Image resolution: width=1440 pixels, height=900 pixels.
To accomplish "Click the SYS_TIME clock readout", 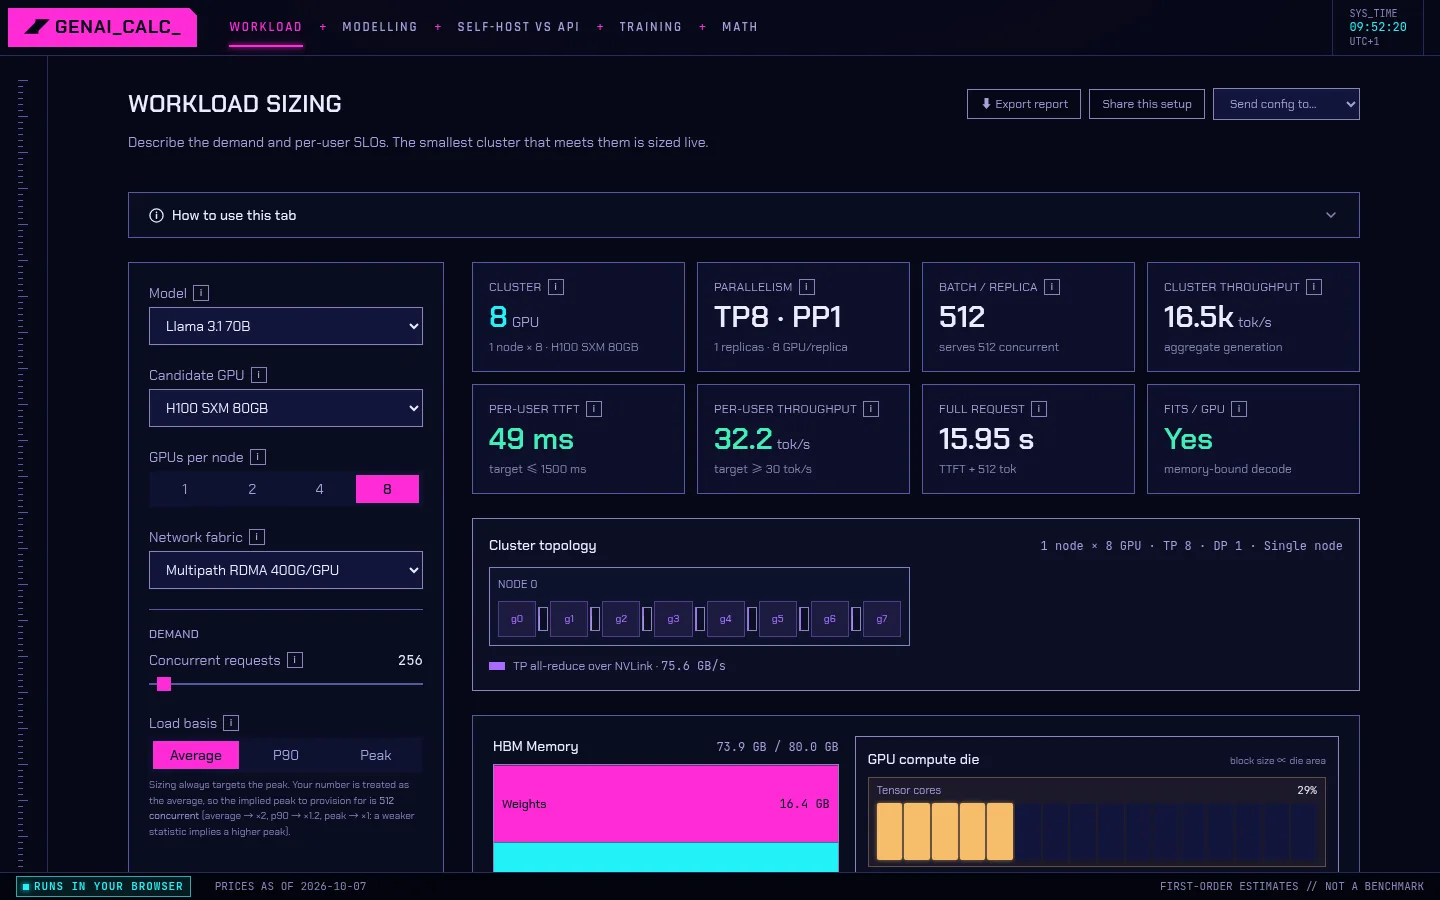I will tap(1378, 27).
